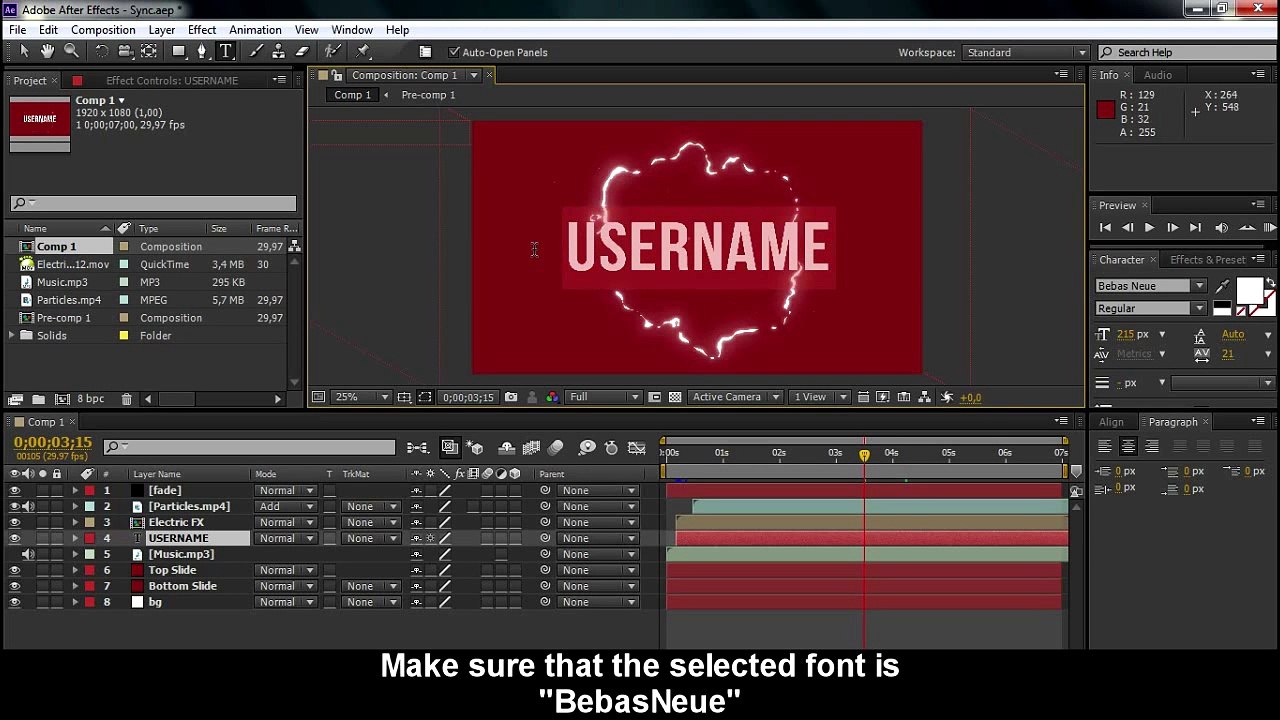Open the Regular font style dropdown
1280x720 pixels.
coord(1151,308)
